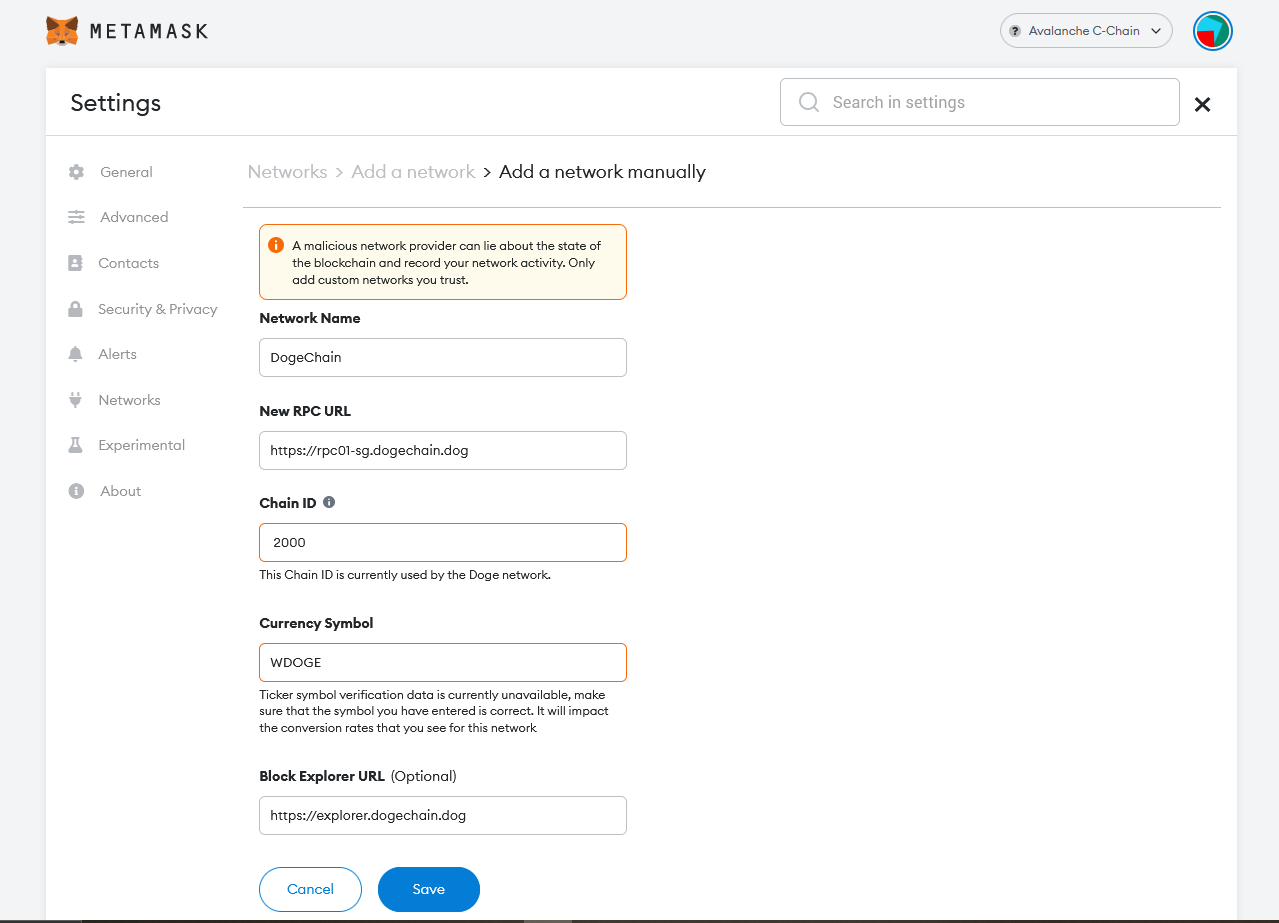Open Contacts settings
Viewport: 1279px width, 923px height.
tap(128, 263)
